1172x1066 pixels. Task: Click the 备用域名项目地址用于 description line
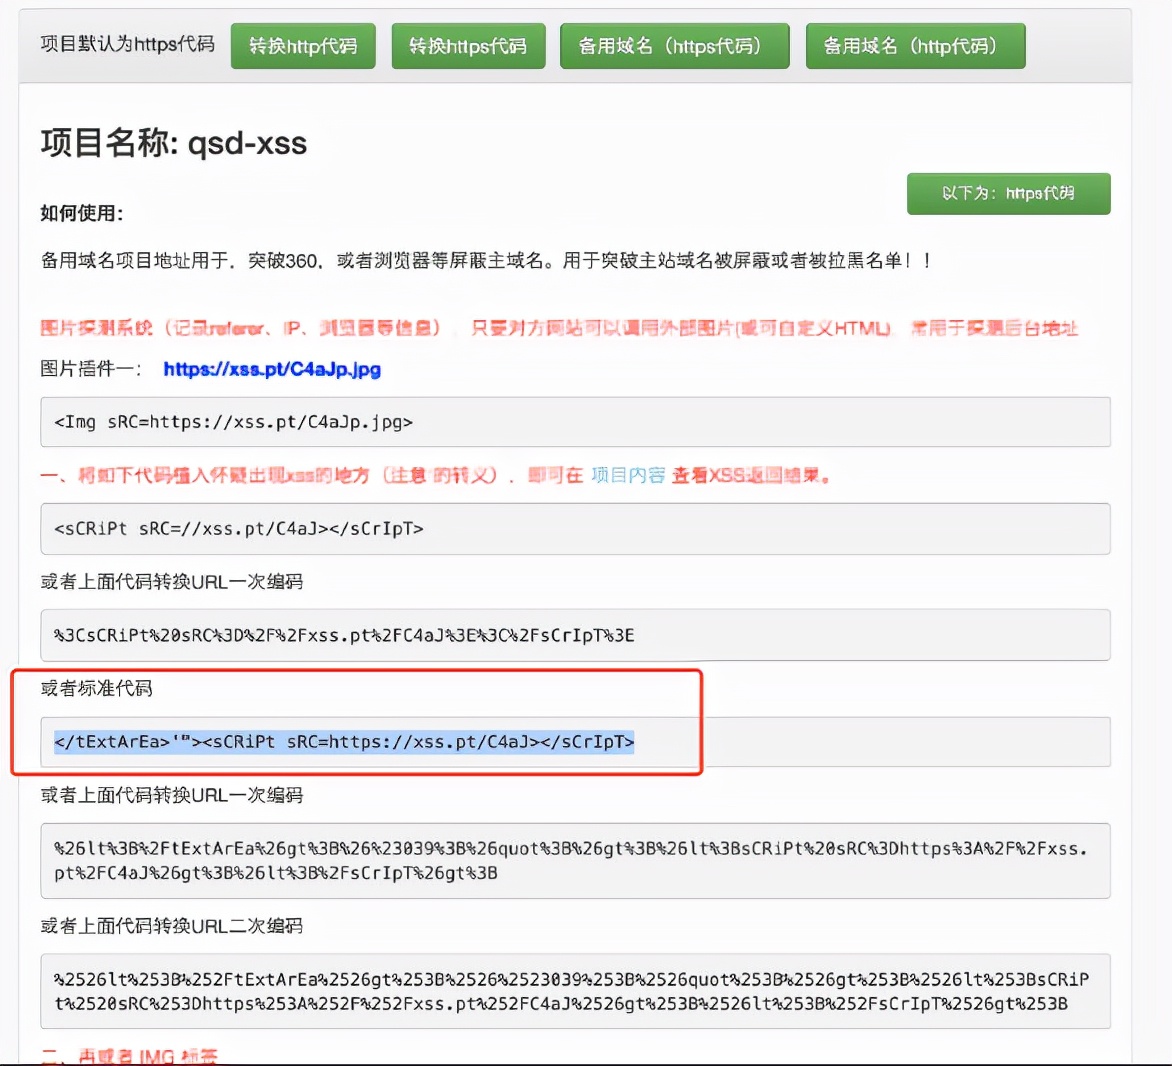tap(487, 261)
